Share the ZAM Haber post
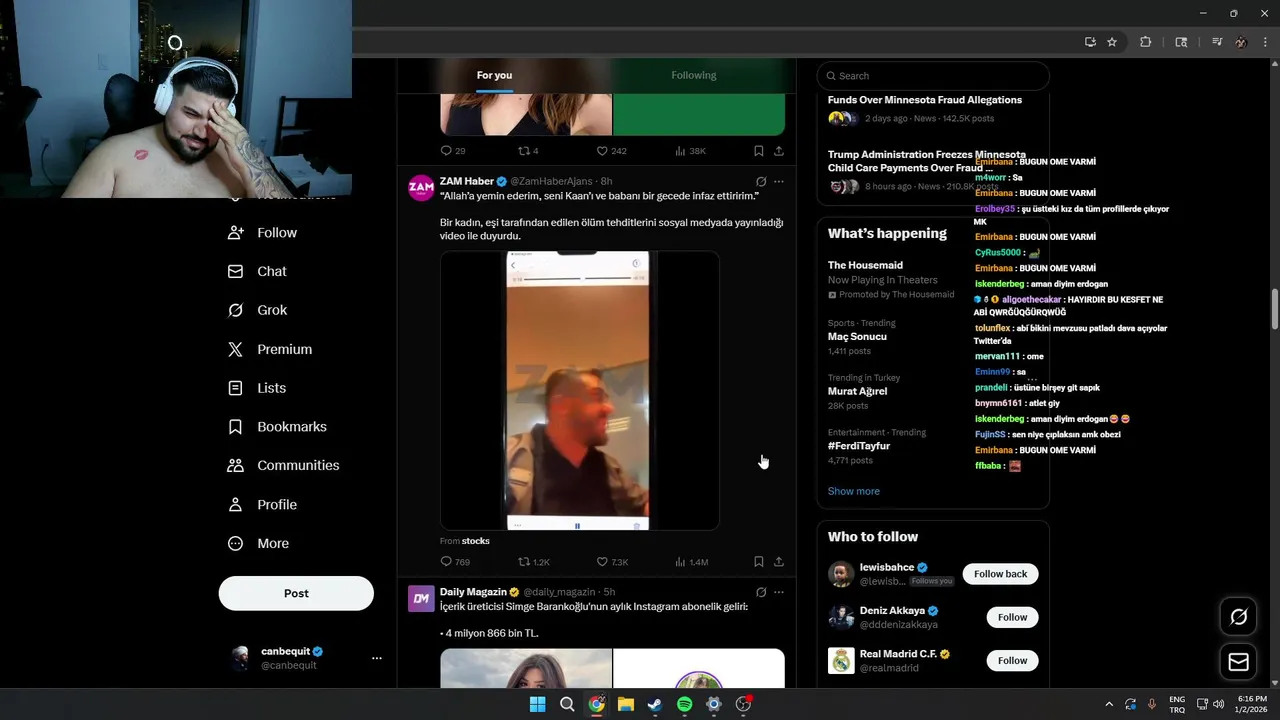Image resolution: width=1280 pixels, height=720 pixels. (779, 562)
